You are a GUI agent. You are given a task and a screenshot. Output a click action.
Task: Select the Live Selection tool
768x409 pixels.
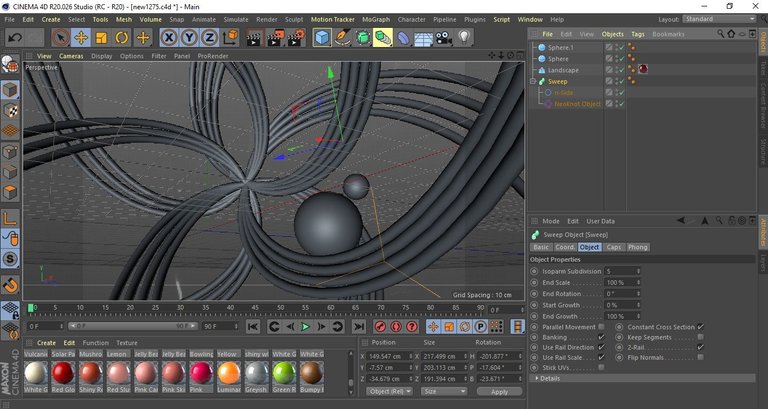(61, 38)
